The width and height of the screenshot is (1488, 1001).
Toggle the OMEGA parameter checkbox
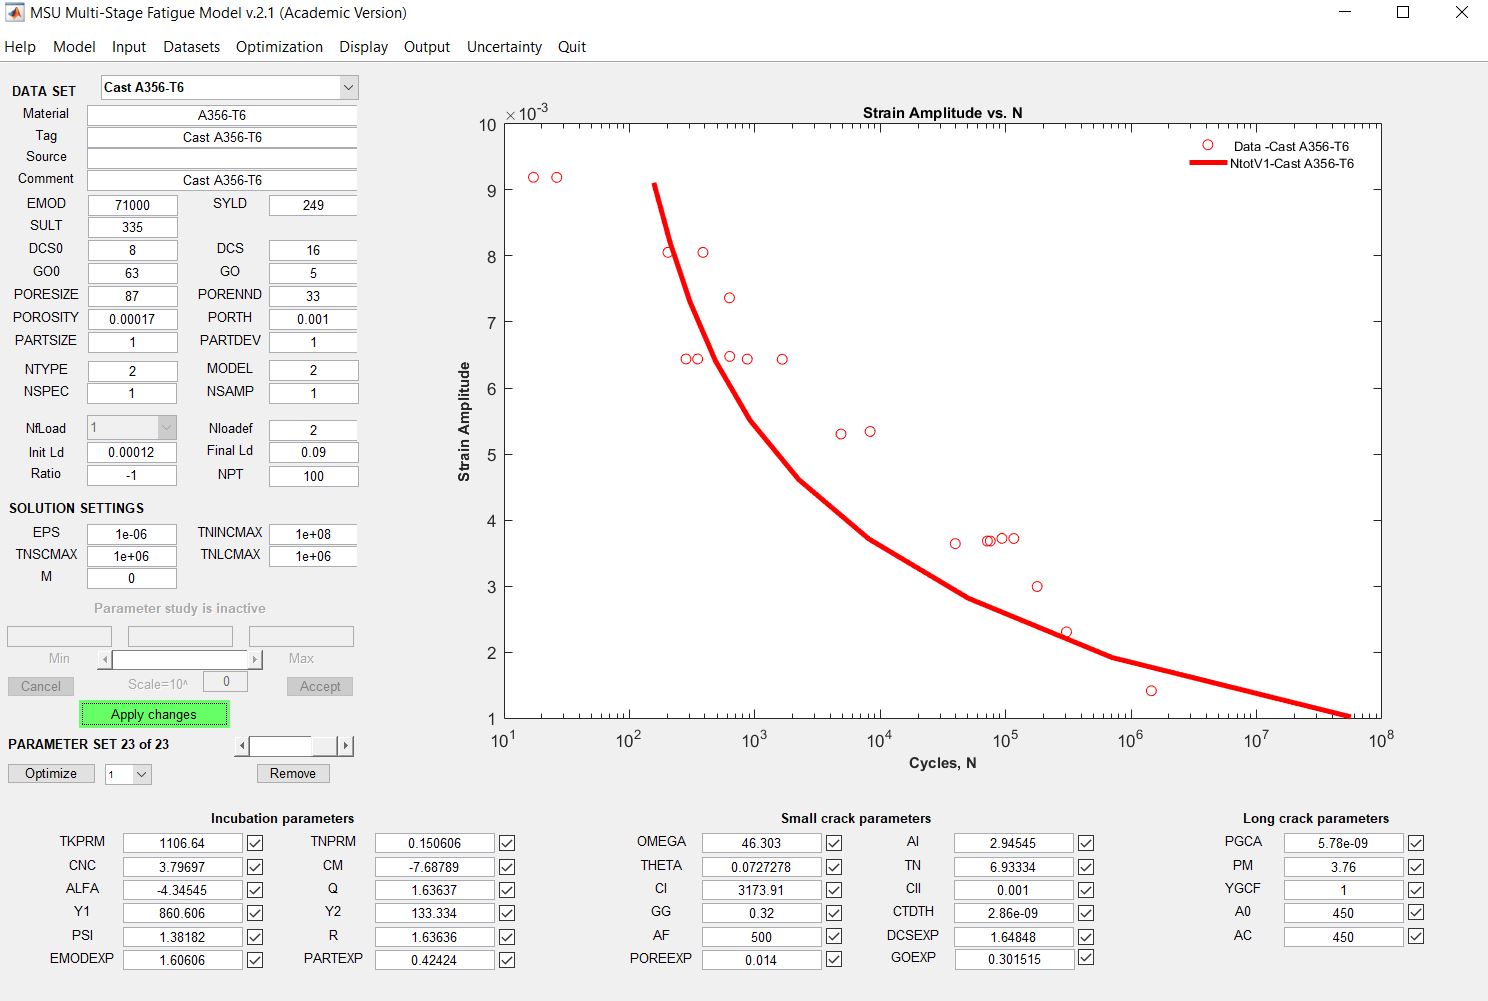pyautogui.click(x=834, y=843)
